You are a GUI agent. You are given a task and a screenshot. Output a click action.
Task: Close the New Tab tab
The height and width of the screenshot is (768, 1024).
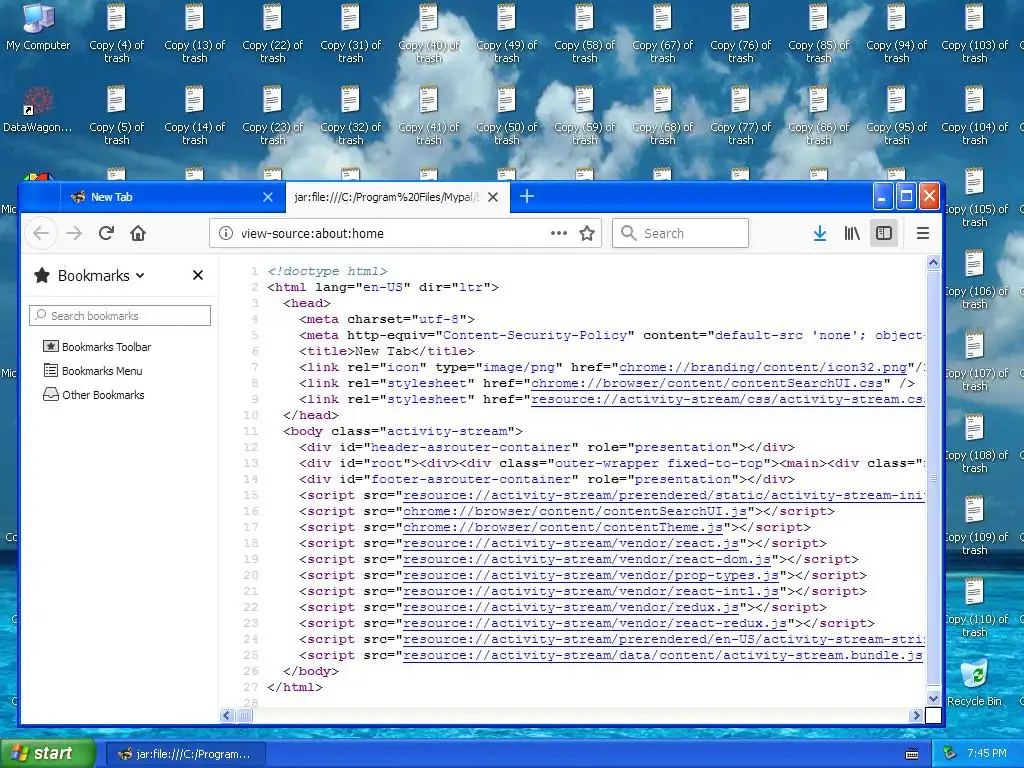268,197
